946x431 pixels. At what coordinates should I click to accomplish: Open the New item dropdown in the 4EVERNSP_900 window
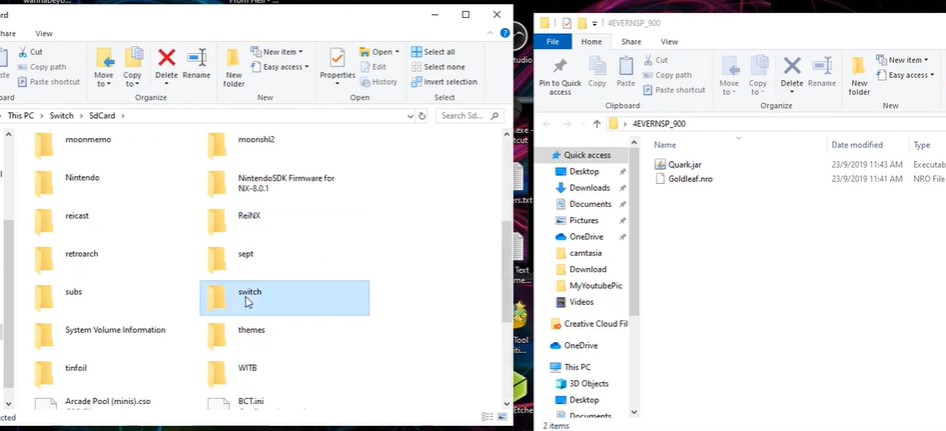(903, 60)
